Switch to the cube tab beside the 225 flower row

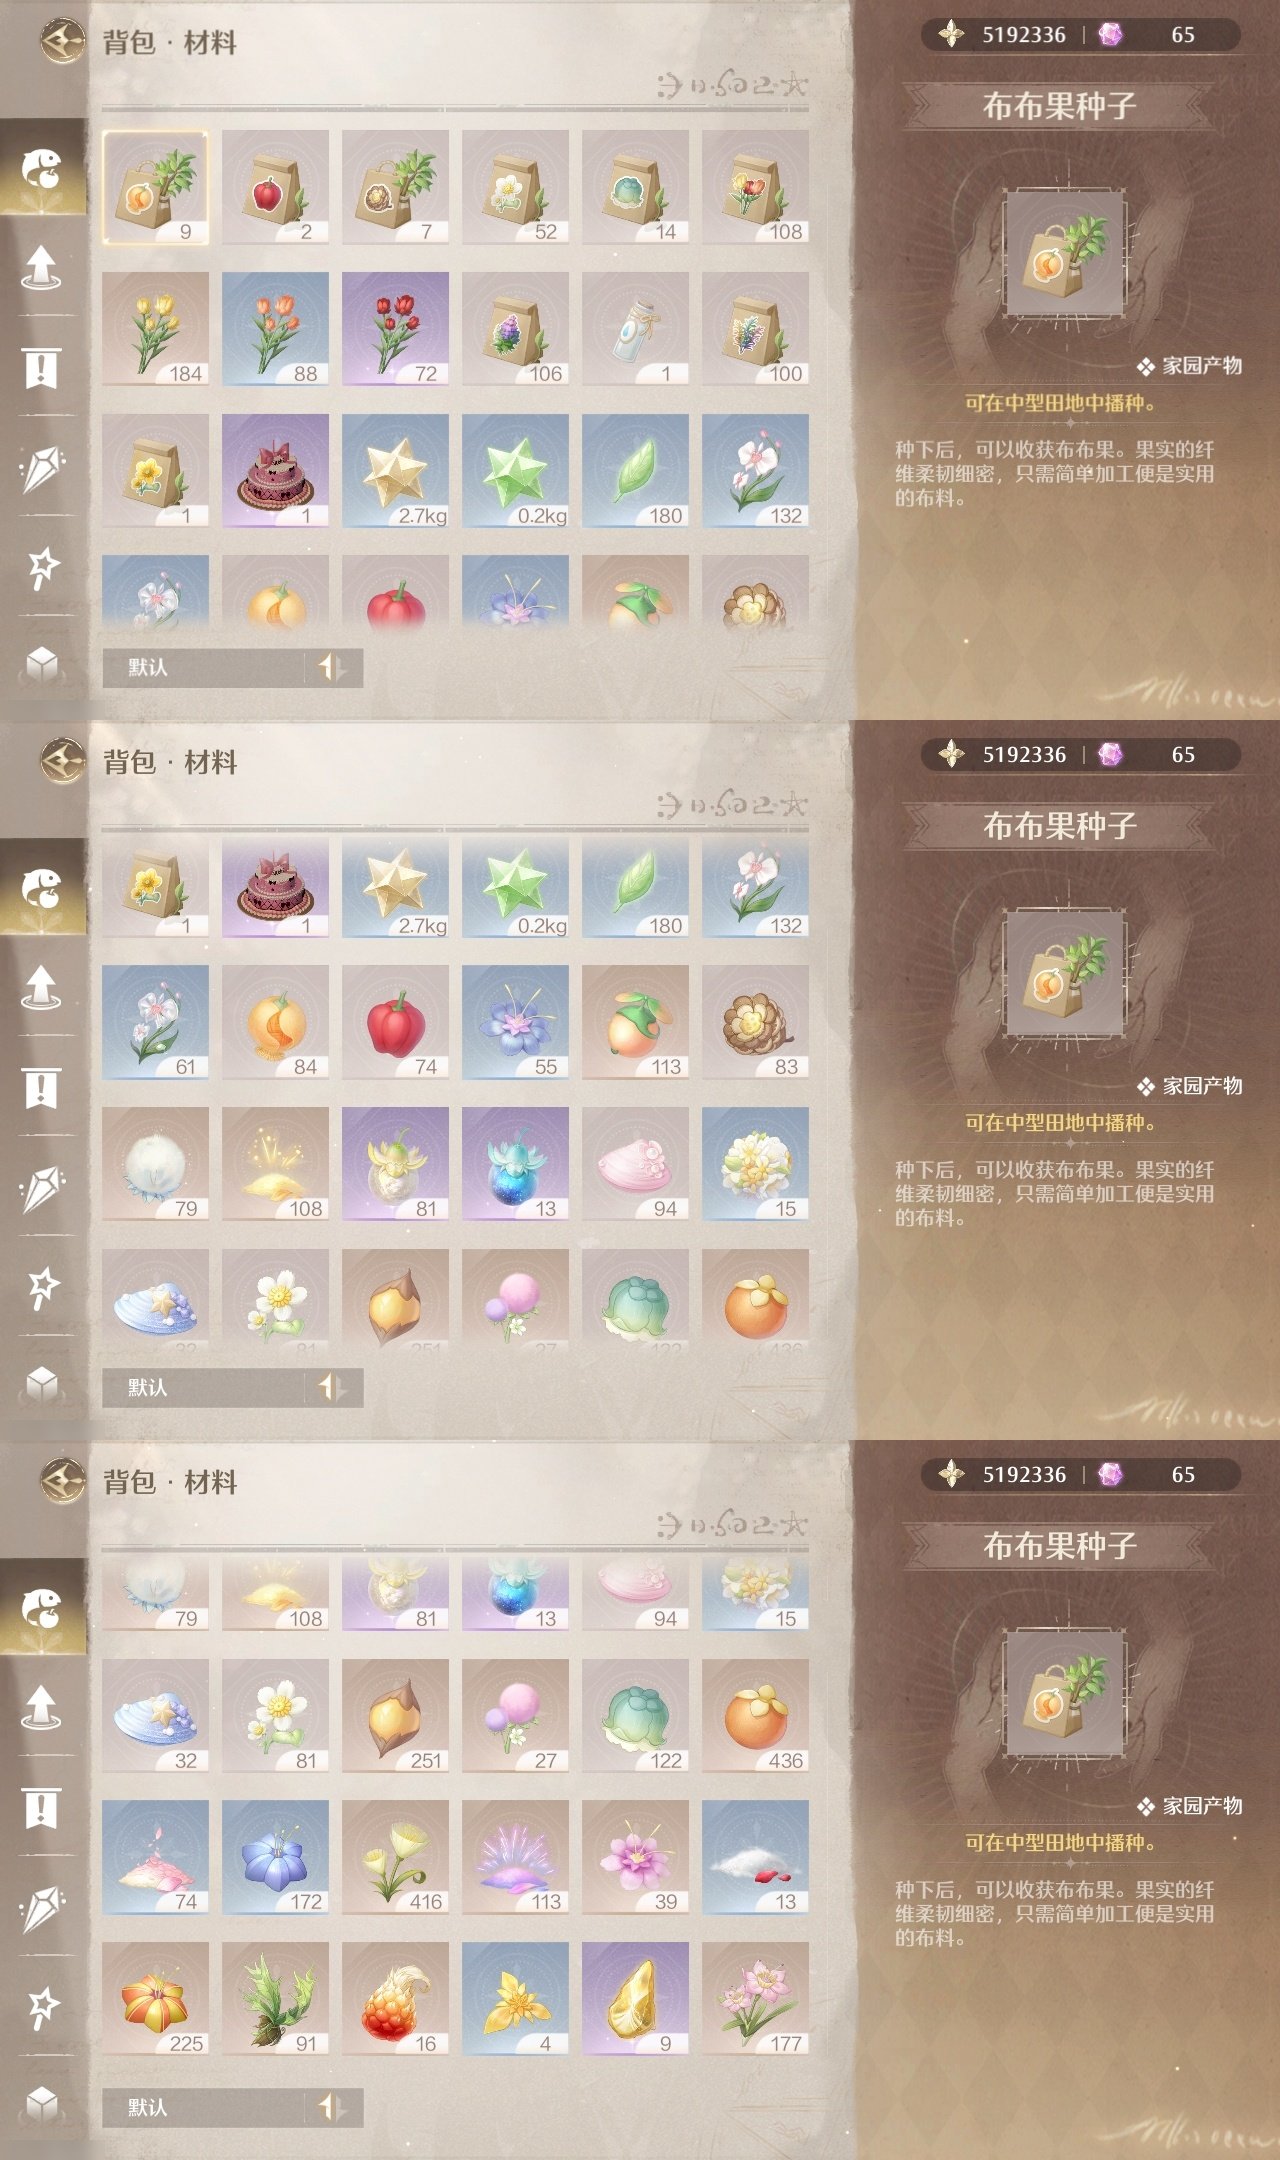(41, 2103)
